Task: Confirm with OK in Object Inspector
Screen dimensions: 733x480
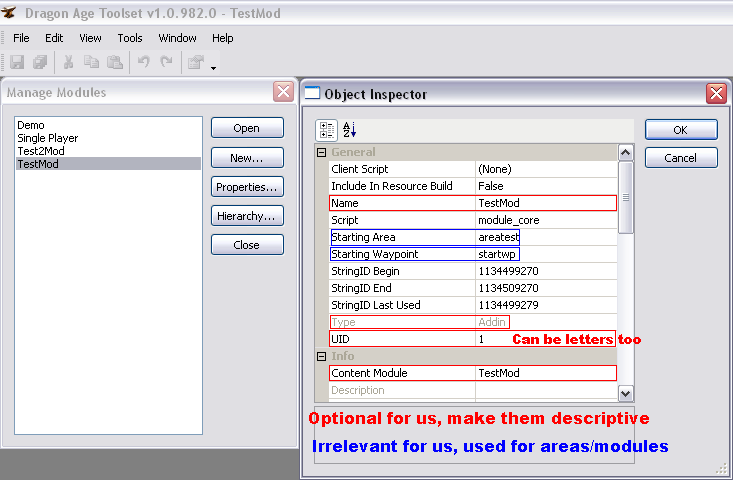Action: click(681, 130)
